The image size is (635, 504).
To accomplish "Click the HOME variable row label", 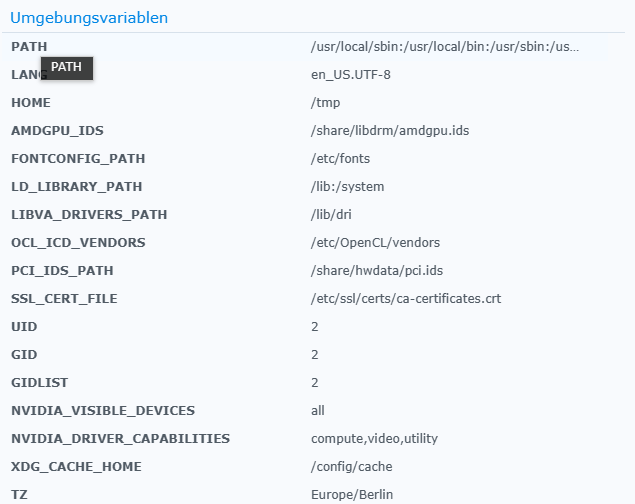I will coord(31,102).
